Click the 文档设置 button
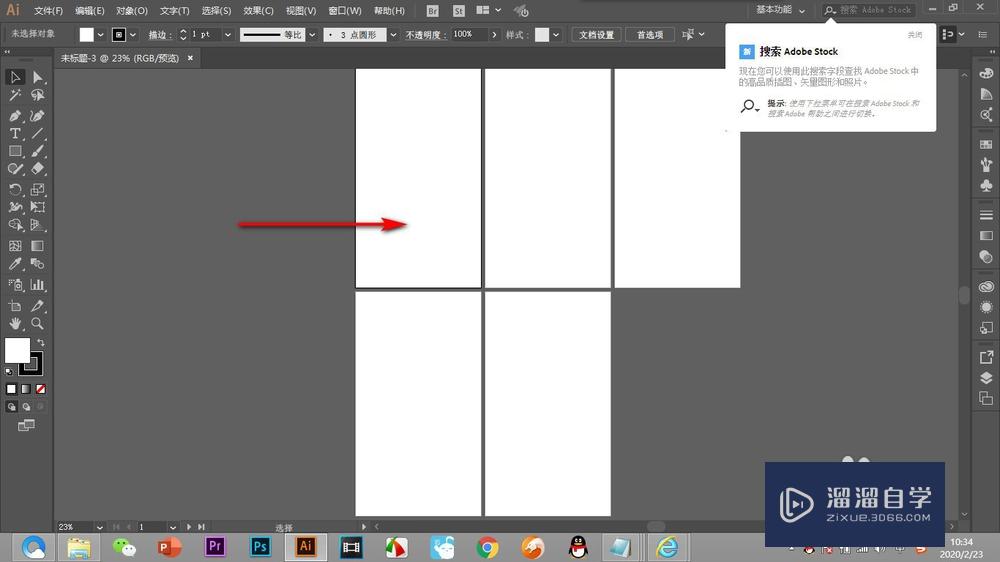Screen dimensions: 1000x562 point(596,35)
